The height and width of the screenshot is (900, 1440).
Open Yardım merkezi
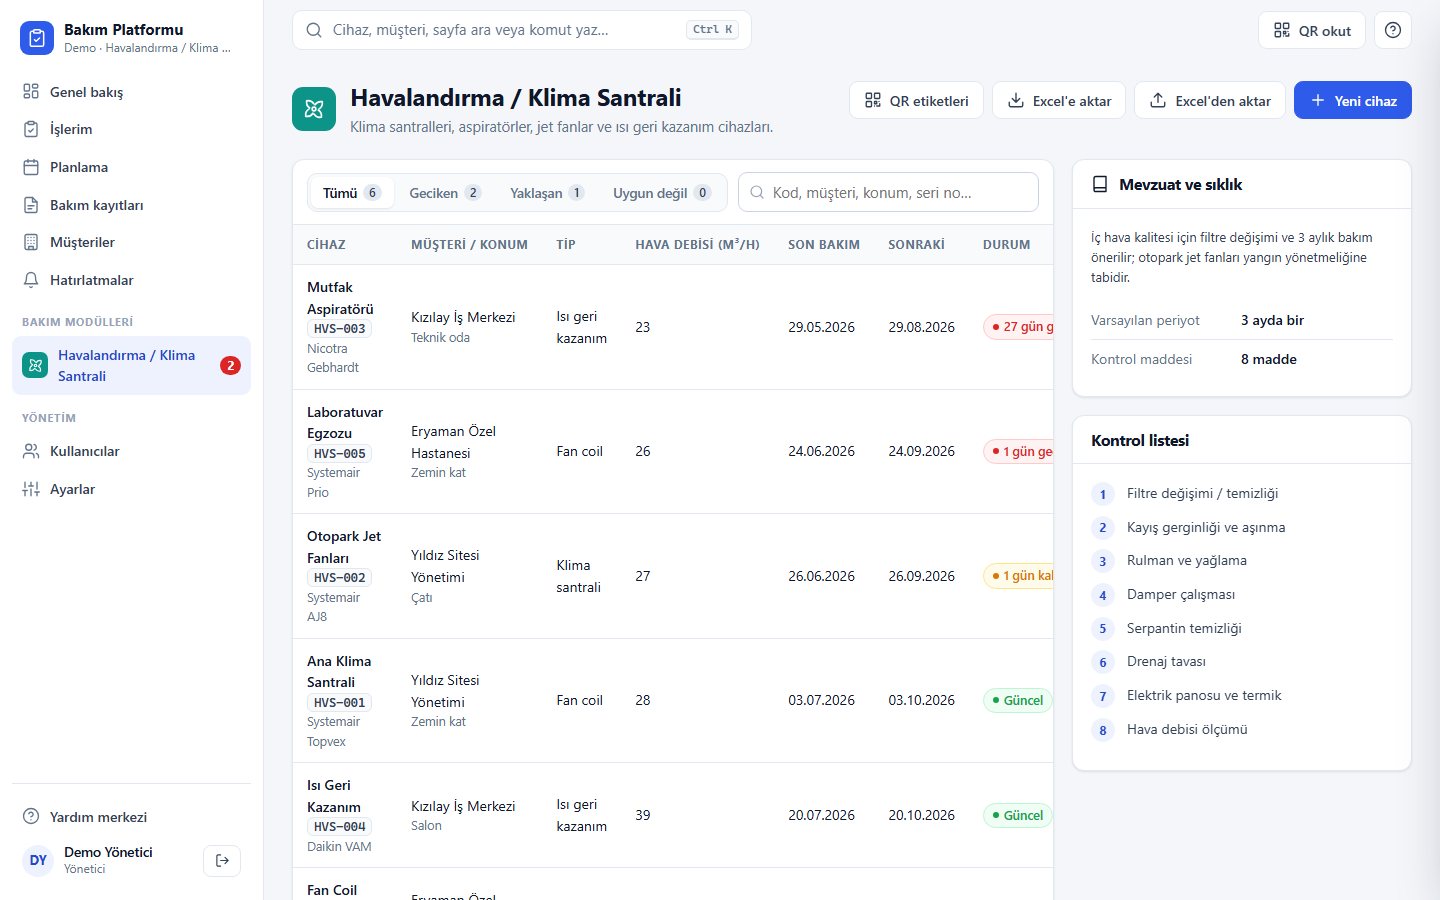[x=131, y=817]
